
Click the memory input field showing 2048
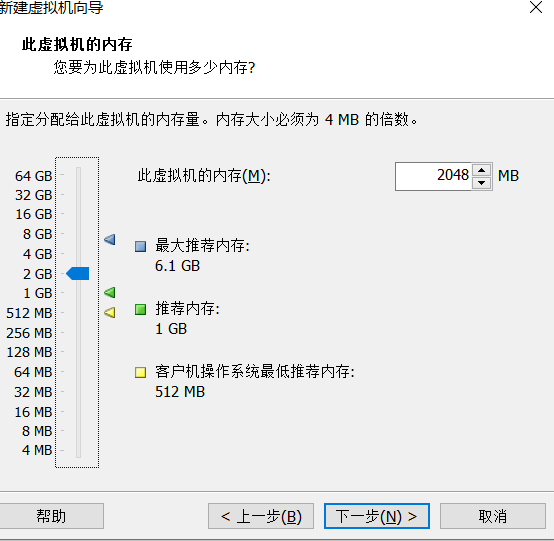tap(434, 176)
